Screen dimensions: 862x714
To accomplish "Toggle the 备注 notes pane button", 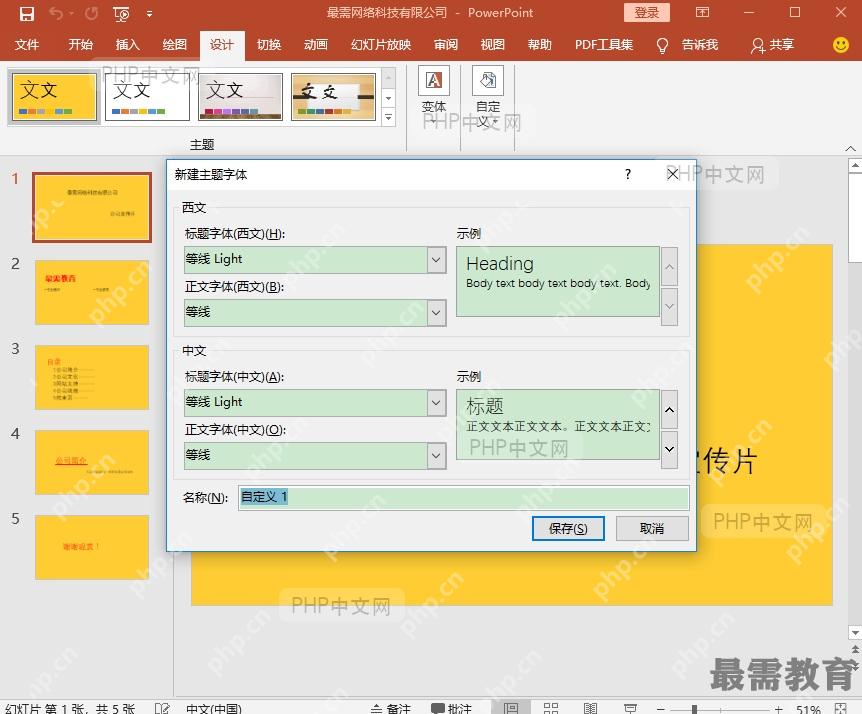I will point(390,708).
